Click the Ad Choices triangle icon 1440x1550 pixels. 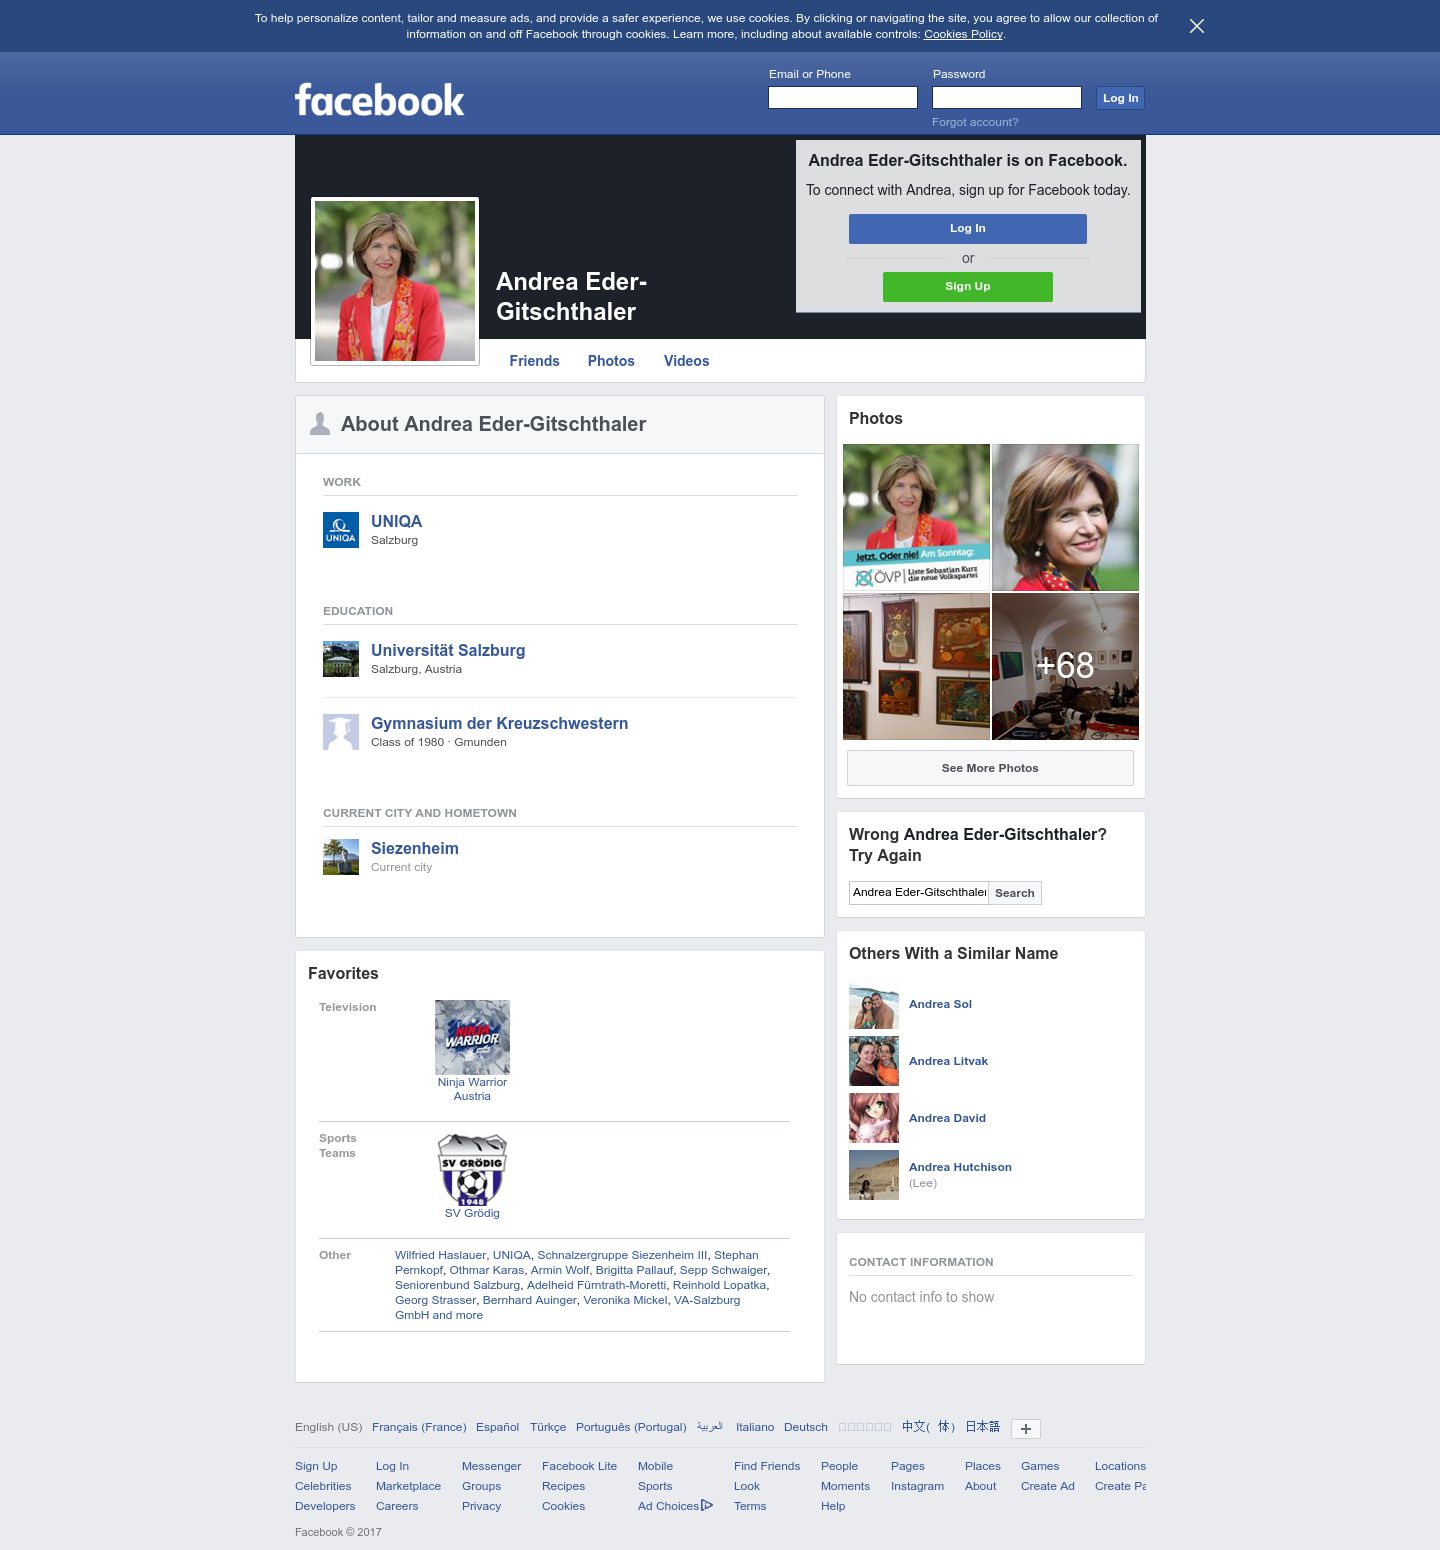coord(707,1505)
